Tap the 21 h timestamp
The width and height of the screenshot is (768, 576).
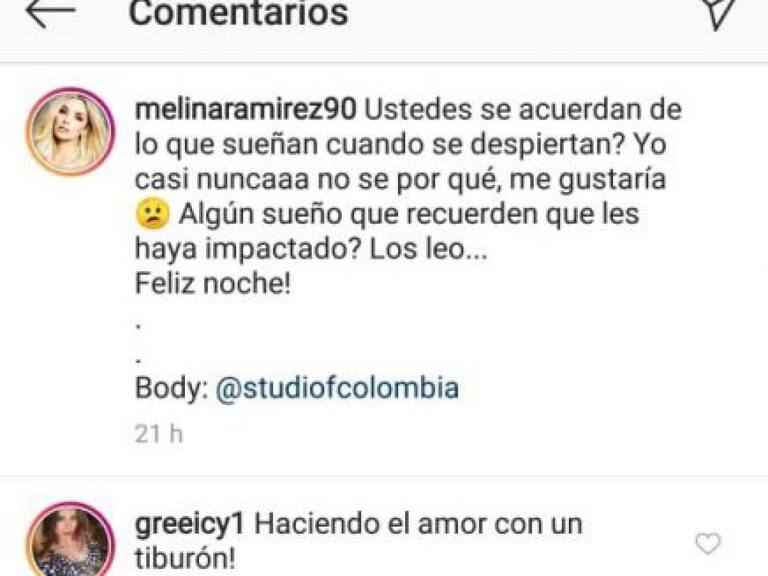(x=158, y=434)
